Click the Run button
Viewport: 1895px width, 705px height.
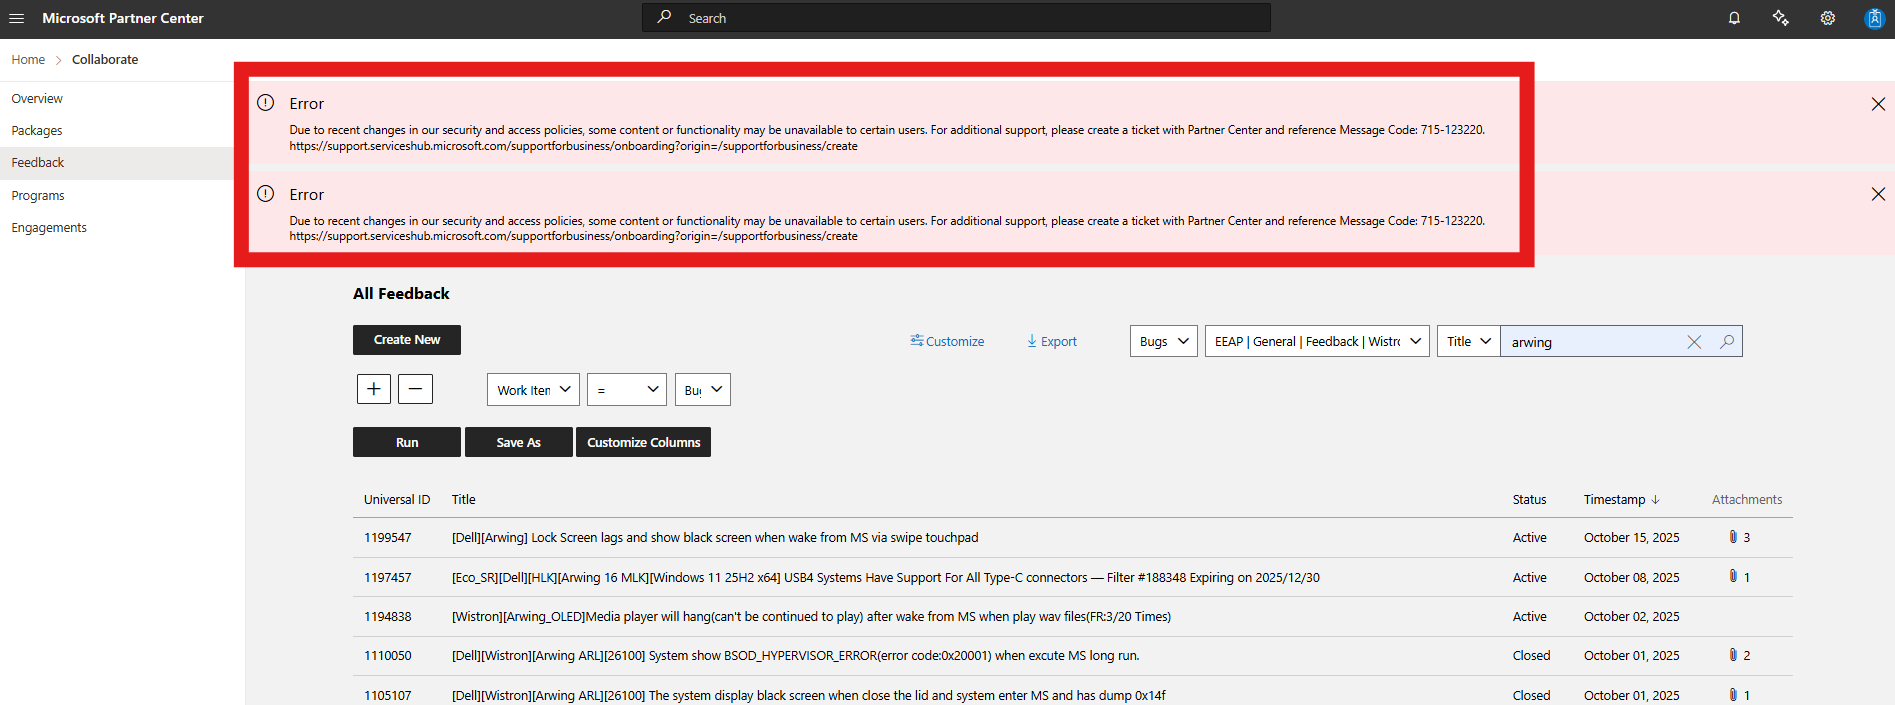[407, 442]
